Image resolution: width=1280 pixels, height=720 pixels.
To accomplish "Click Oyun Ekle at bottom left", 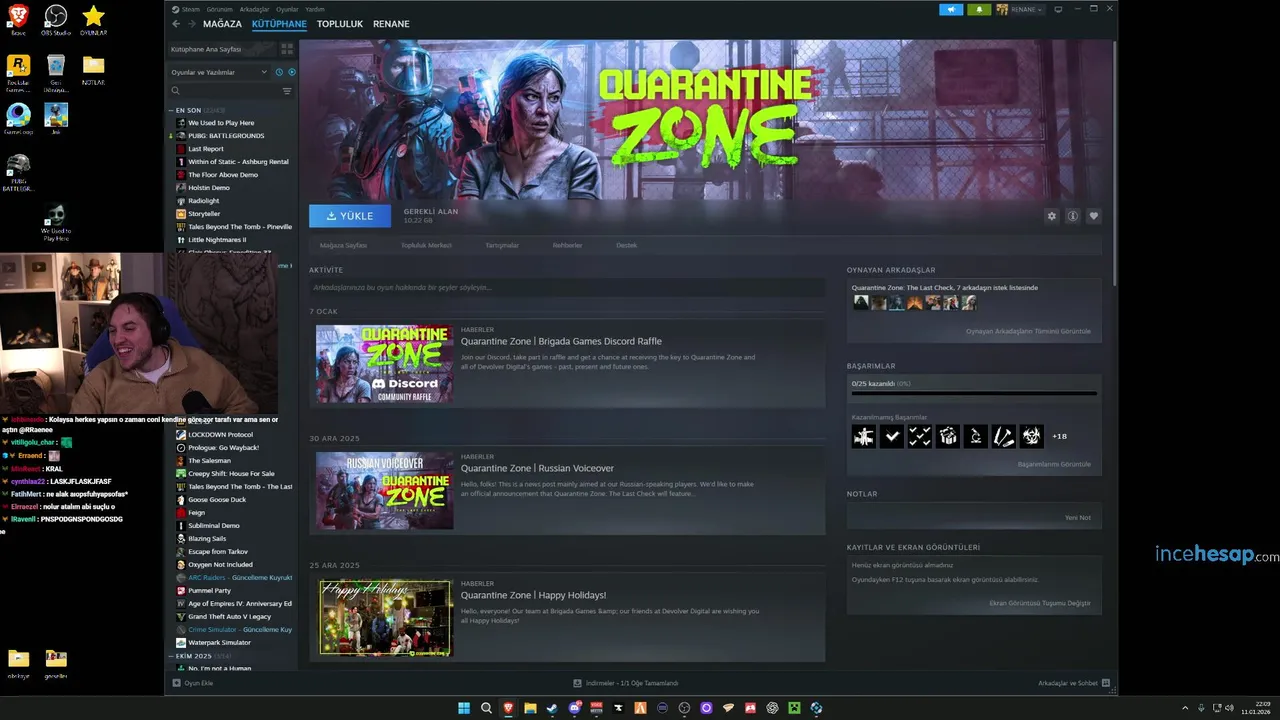I will pyautogui.click(x=193, y=683).
